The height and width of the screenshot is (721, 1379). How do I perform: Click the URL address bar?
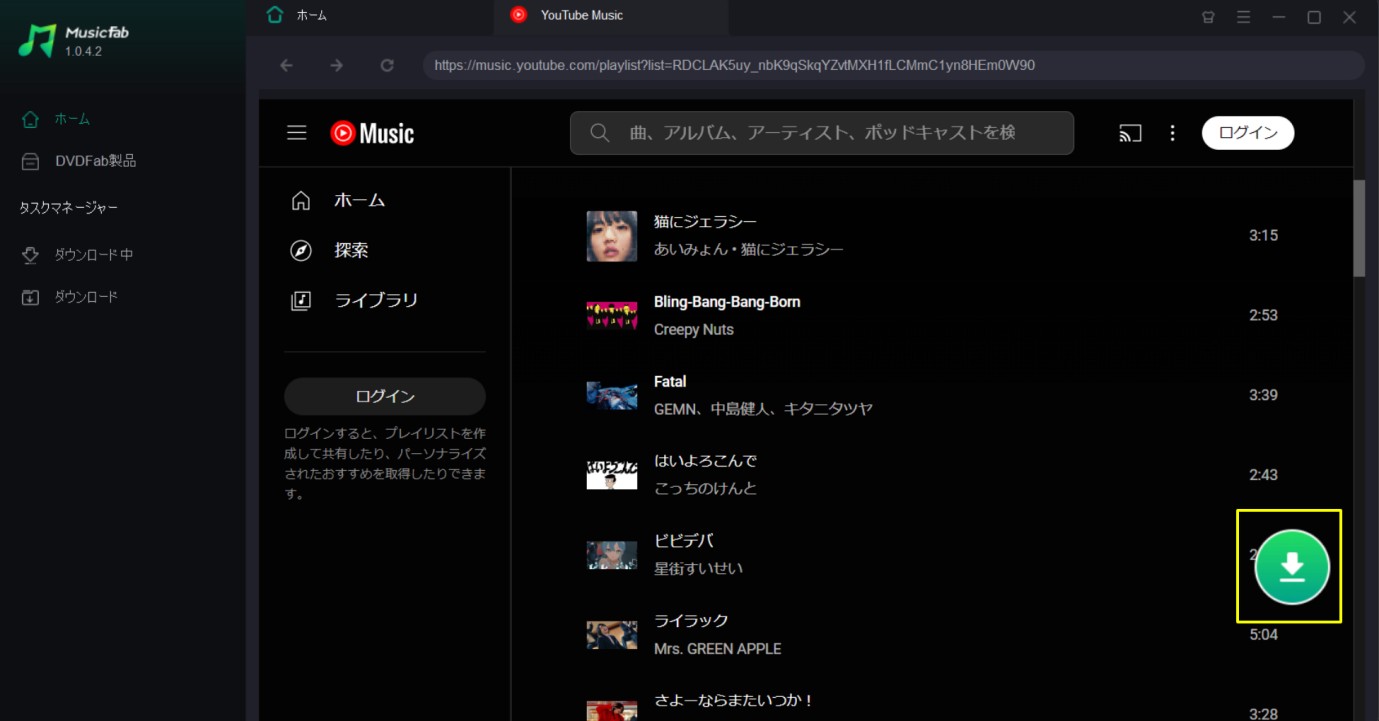click(x=894, y=65)
